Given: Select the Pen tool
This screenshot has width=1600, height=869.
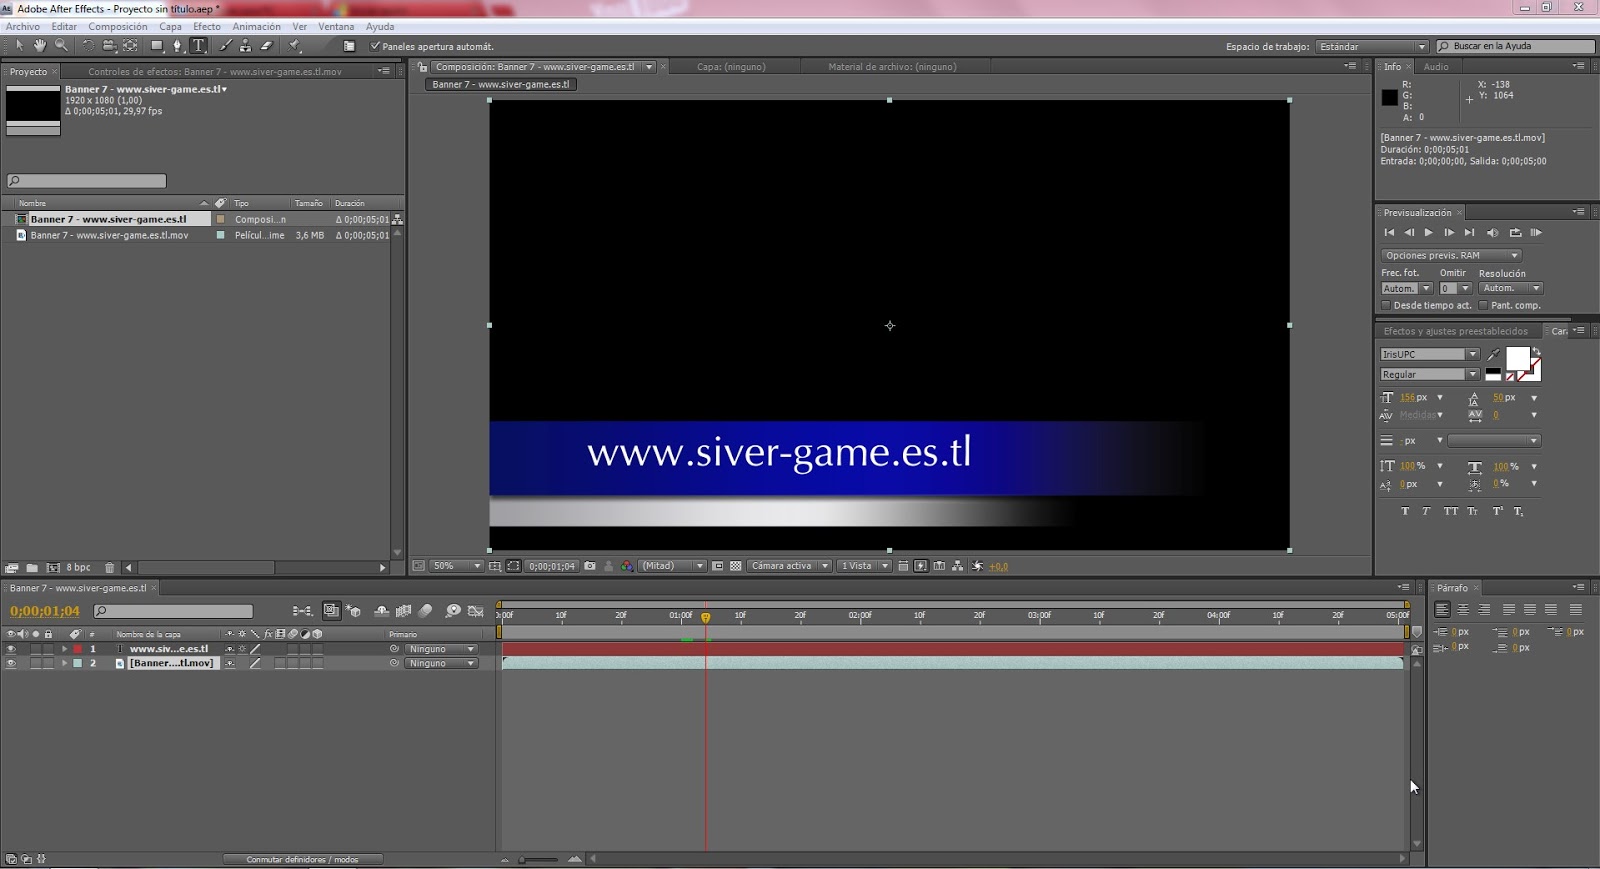Looking at the screenshot, I should point(178,46).
